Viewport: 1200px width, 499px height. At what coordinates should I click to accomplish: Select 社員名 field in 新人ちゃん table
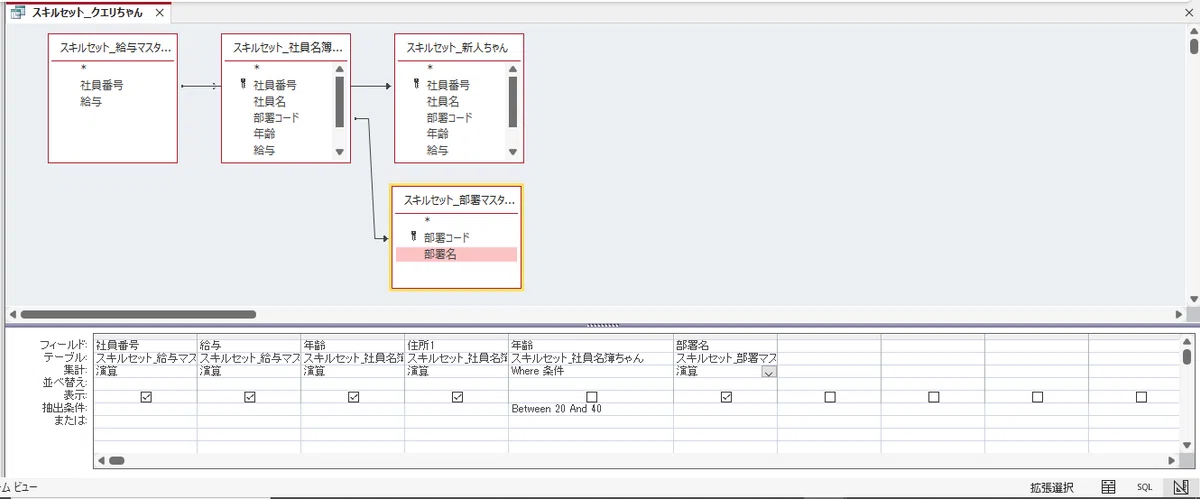443,102
